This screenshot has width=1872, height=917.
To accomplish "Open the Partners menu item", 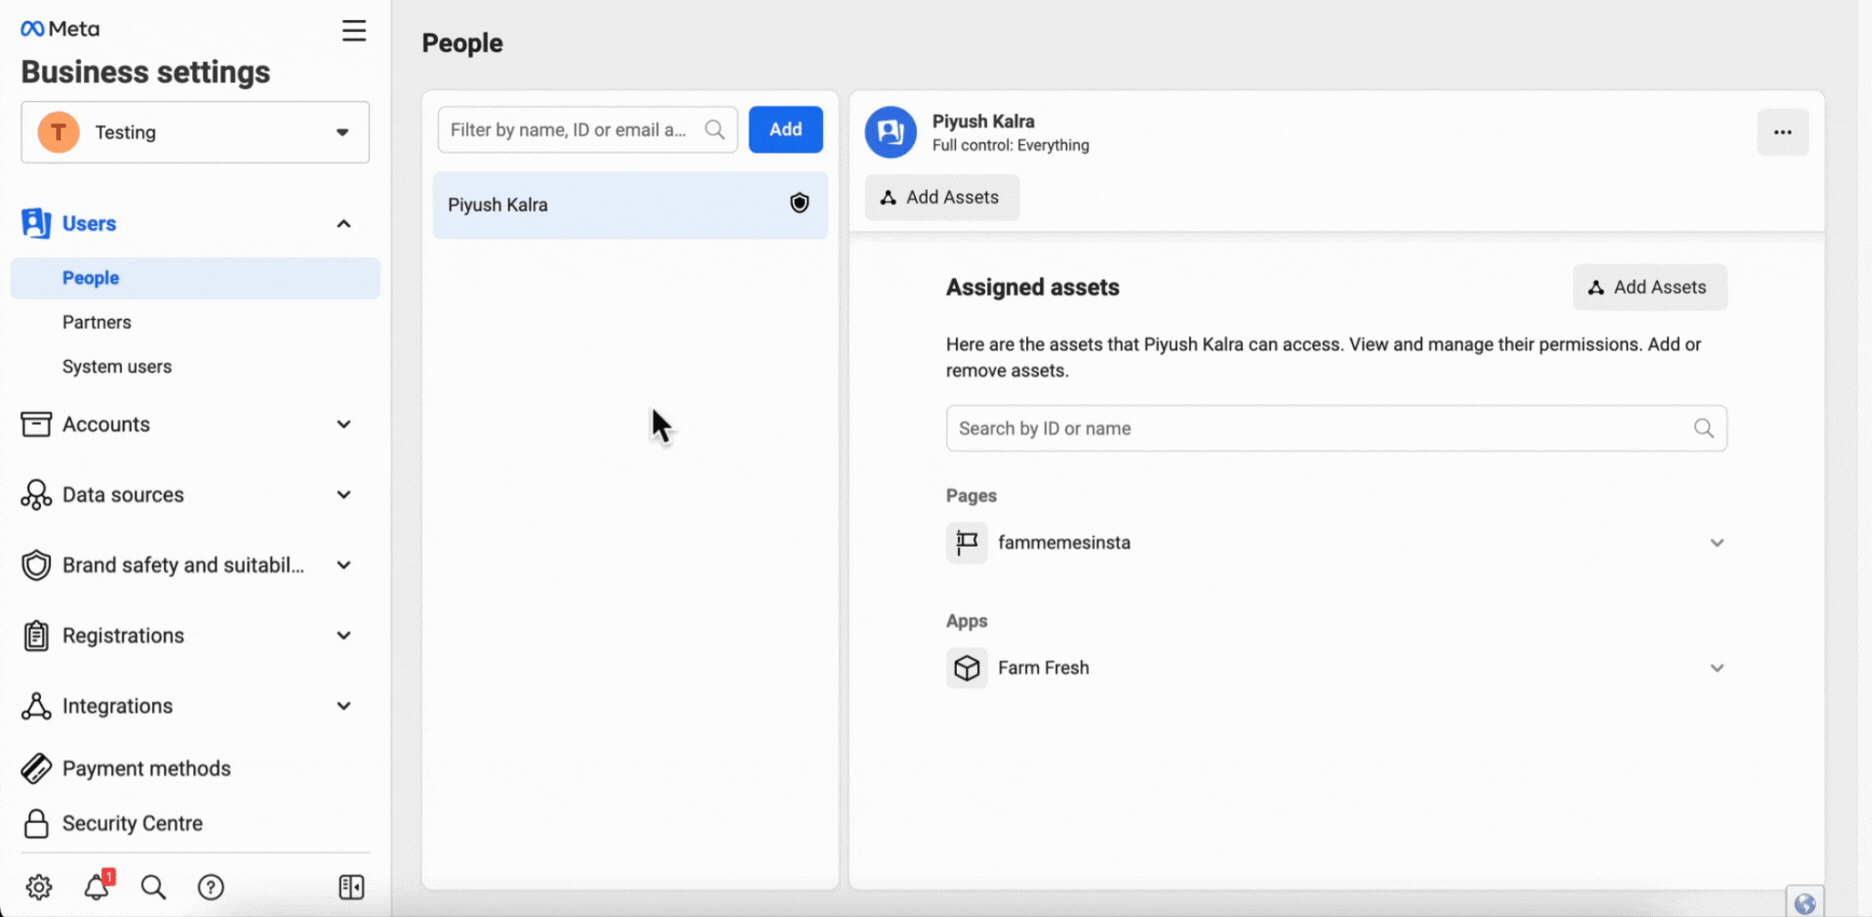I will [x=97, y=322].
